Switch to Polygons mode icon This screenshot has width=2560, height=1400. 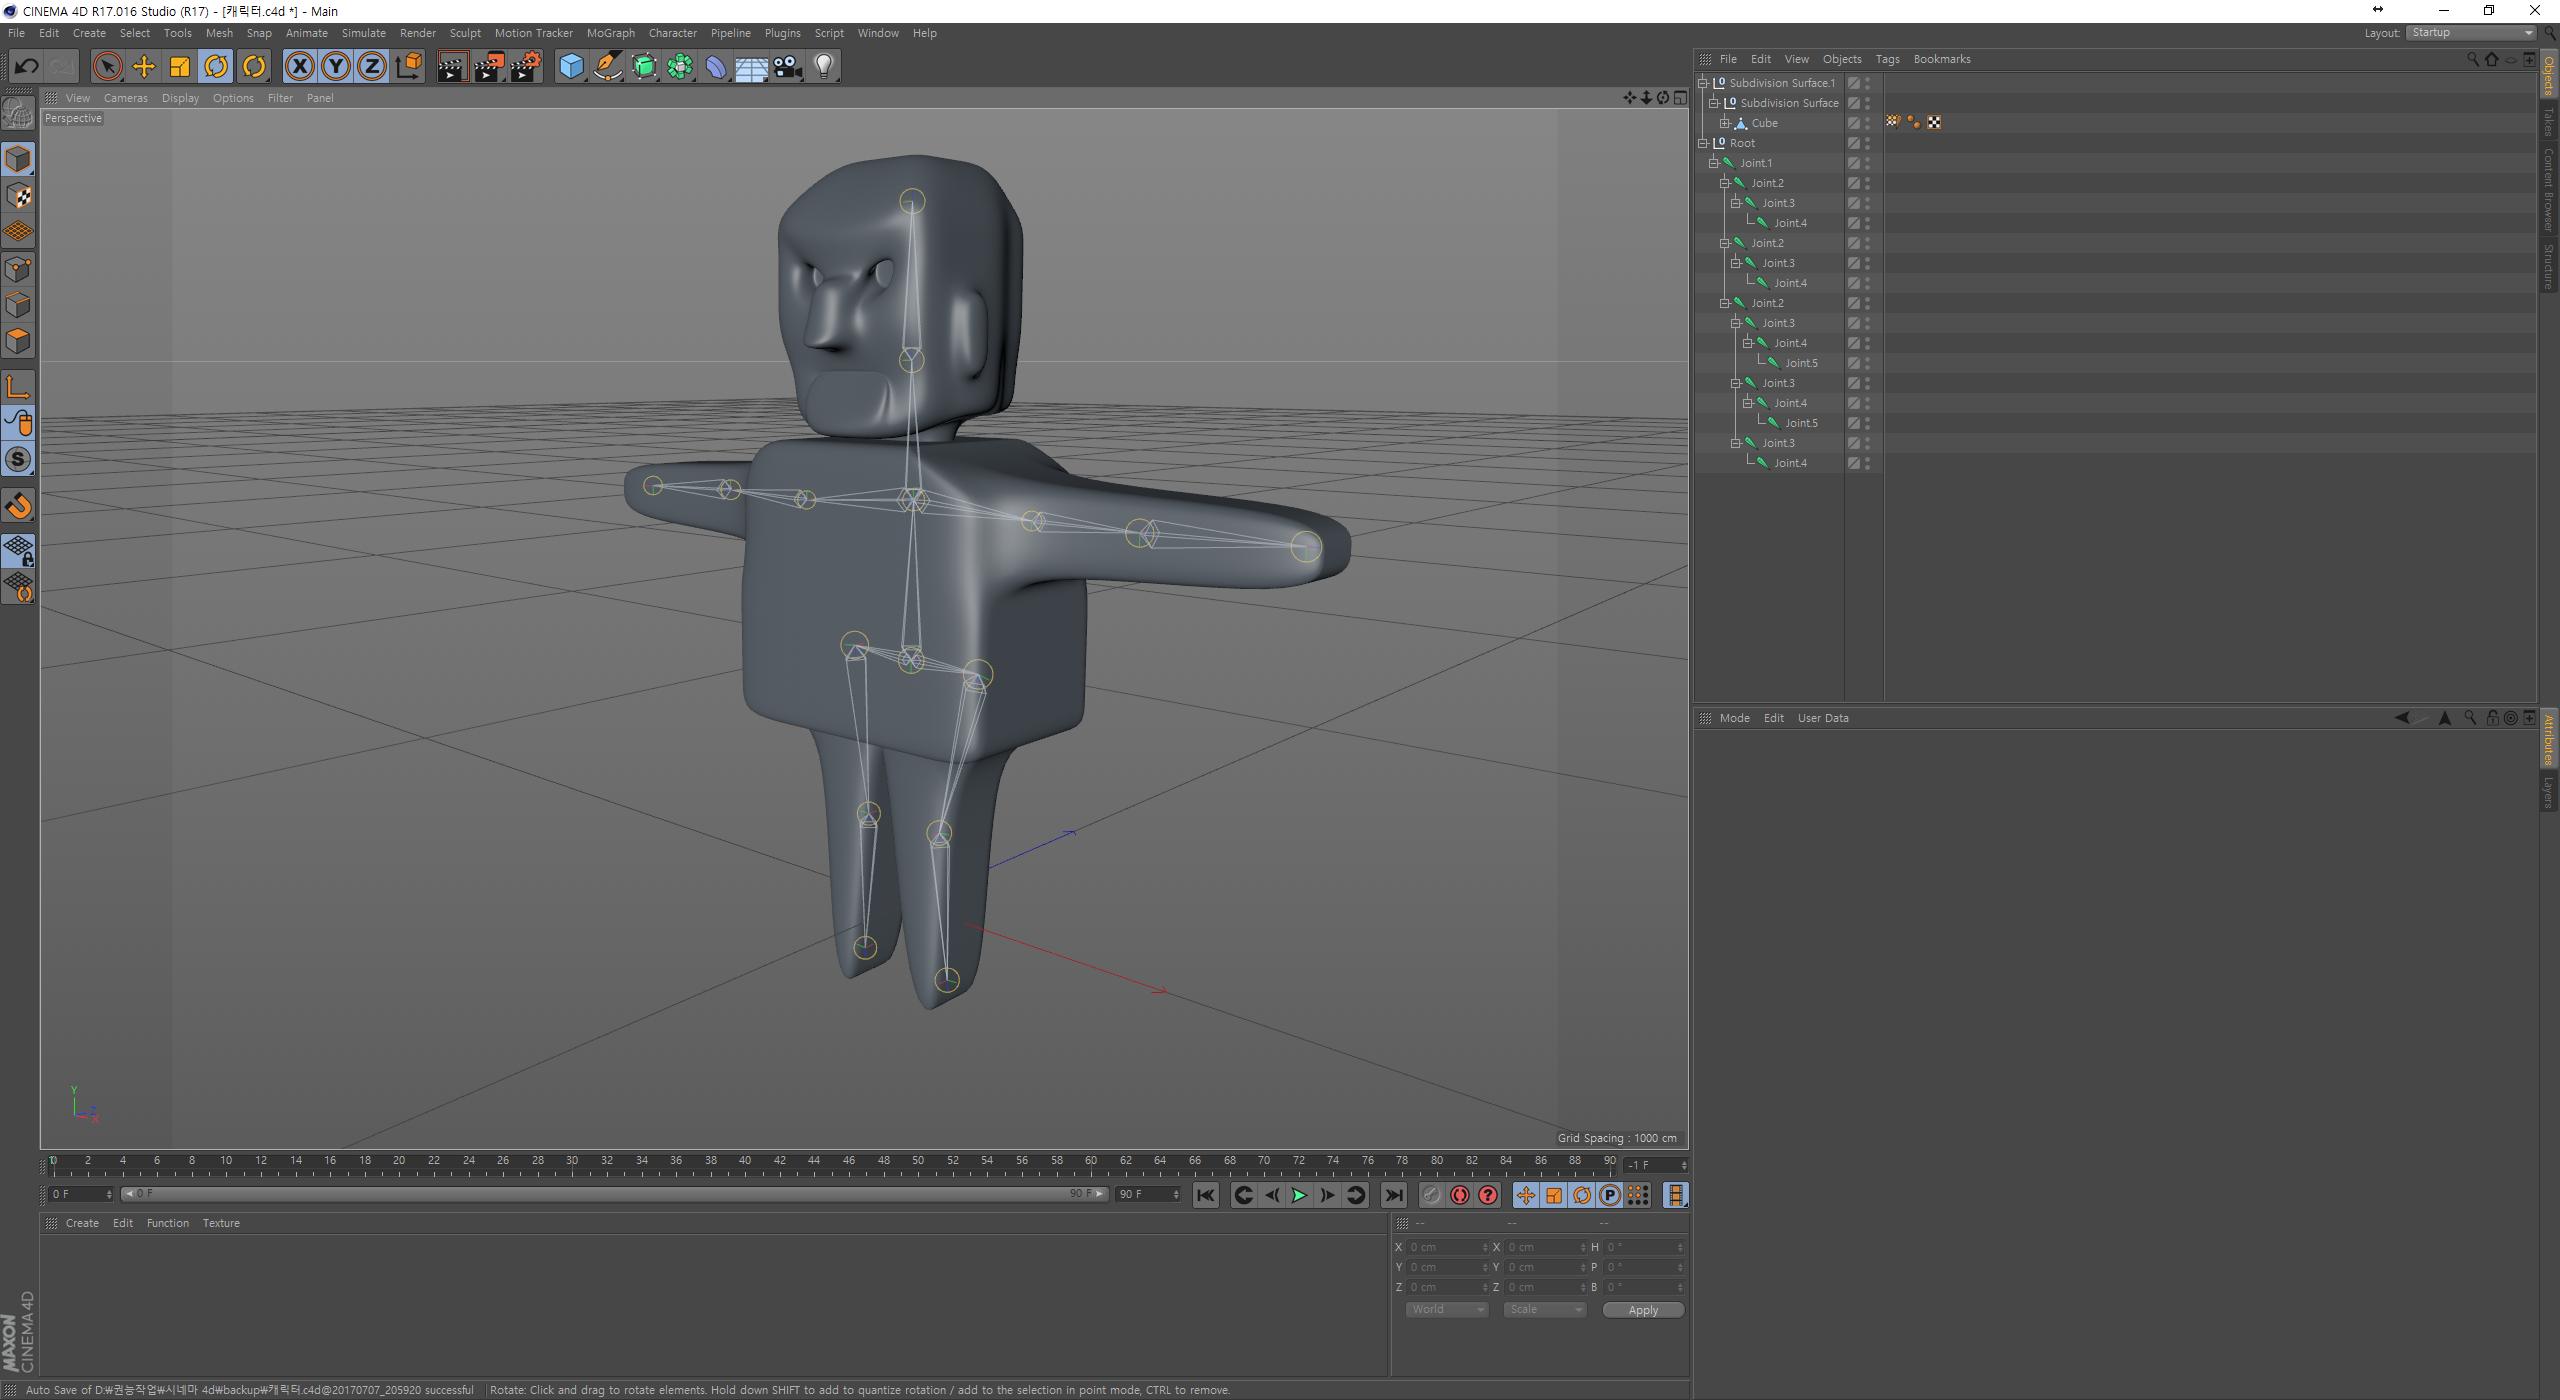pyautogui.click(x=18, y=341)
